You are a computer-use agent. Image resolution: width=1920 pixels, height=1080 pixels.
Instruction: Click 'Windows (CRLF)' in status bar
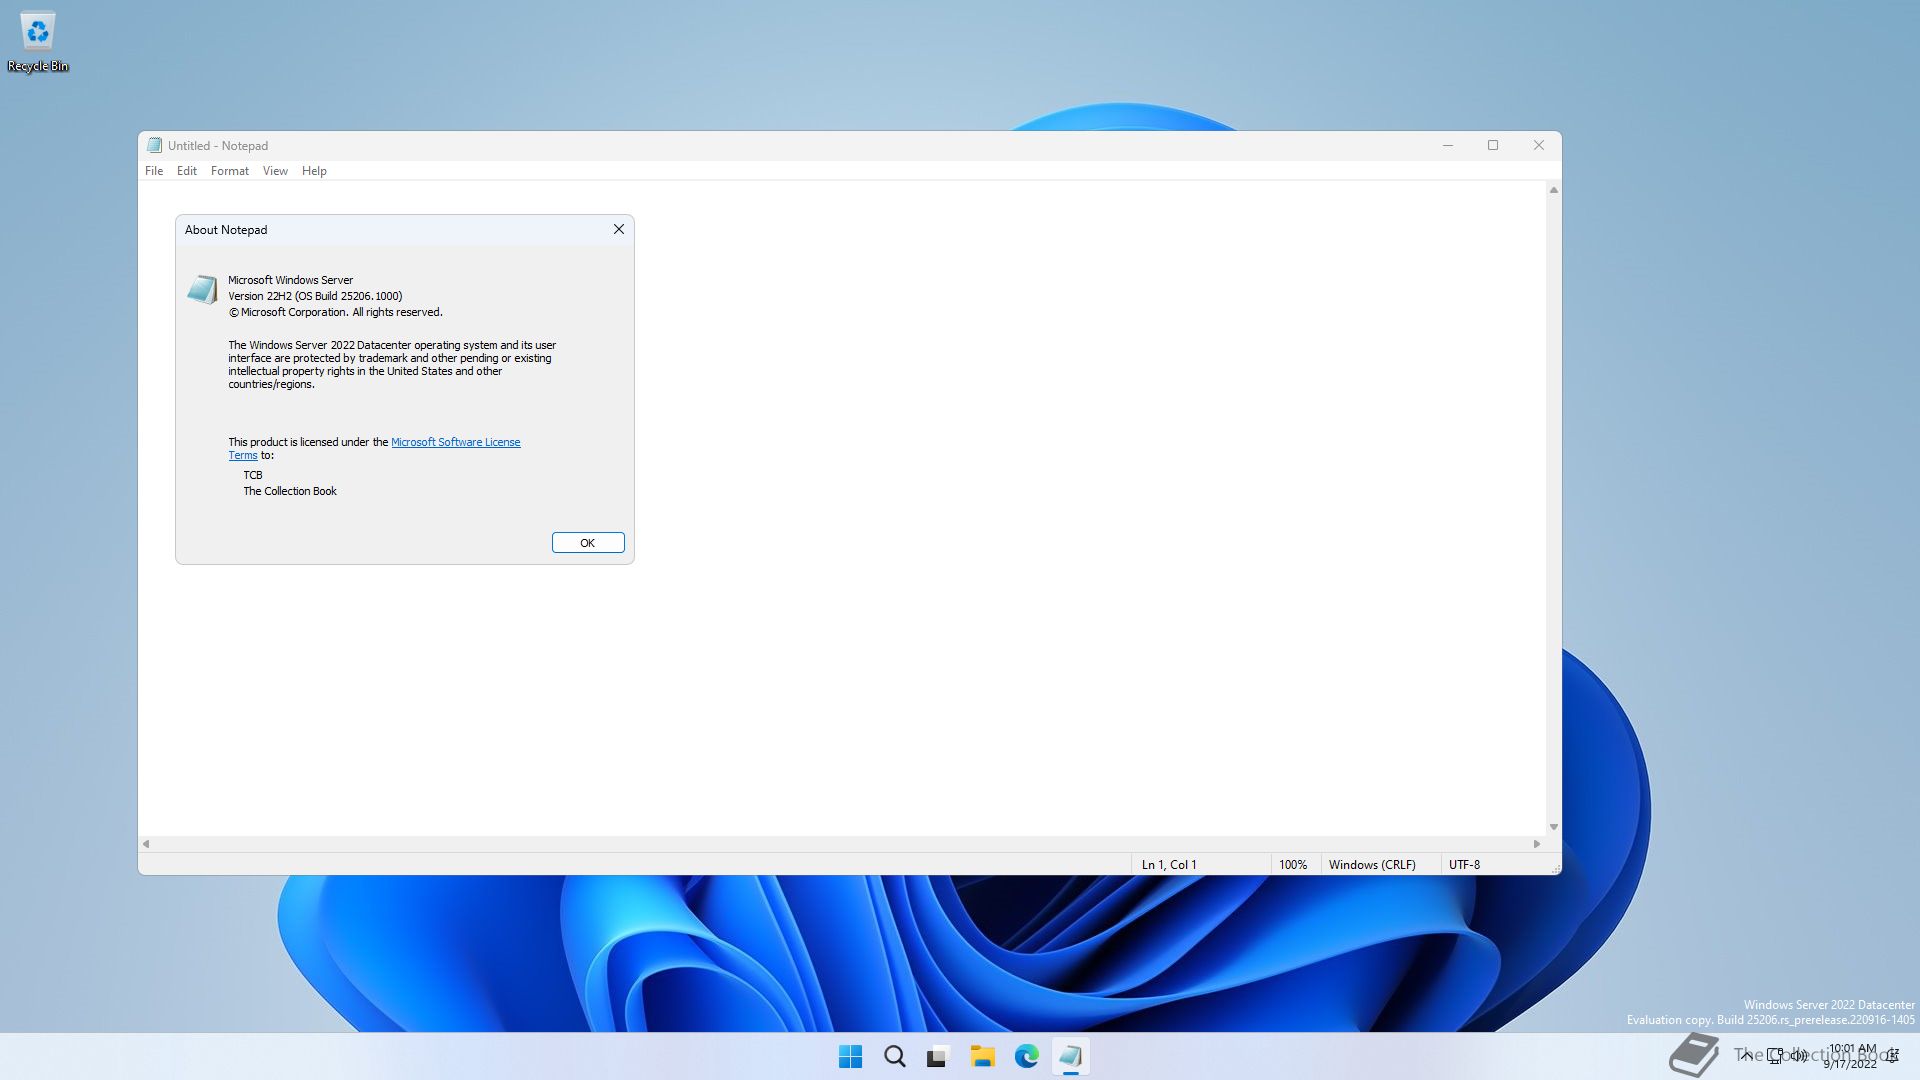tap(1372, 865)
